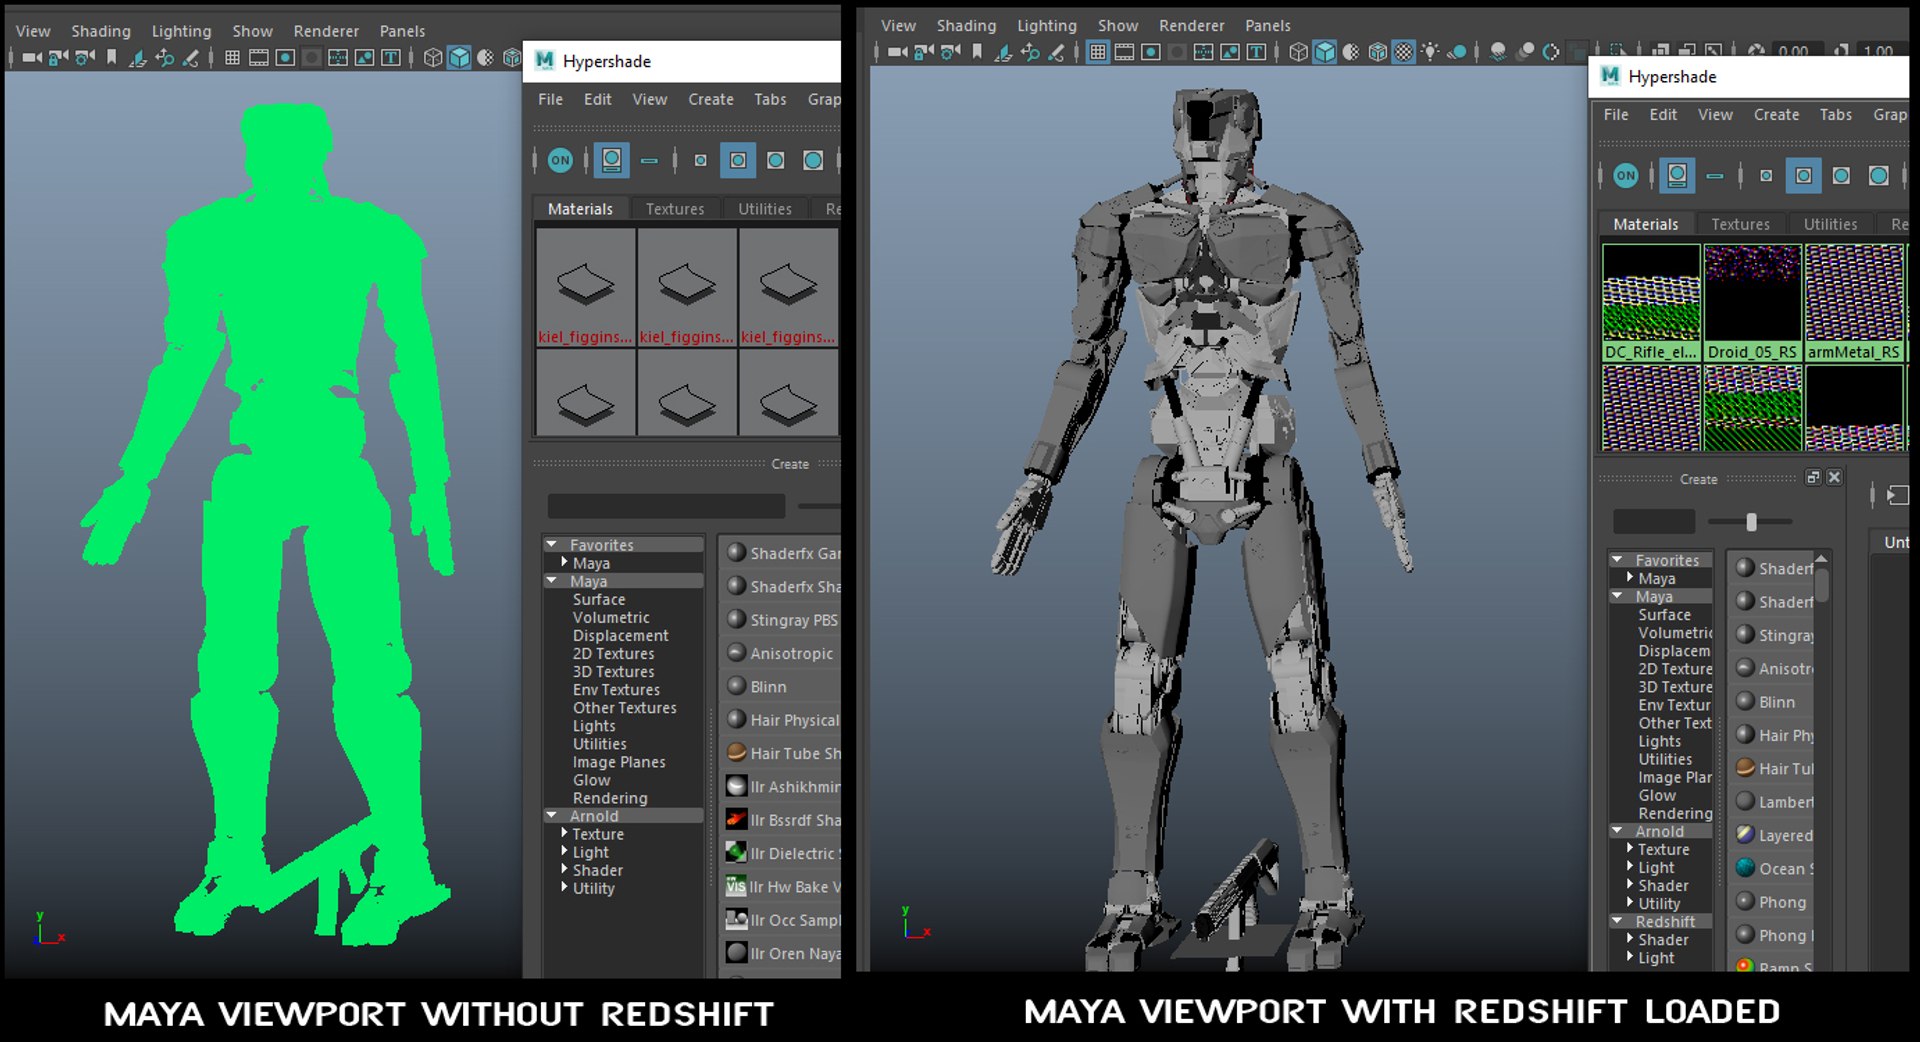Create Anisotropic shader in left Hypershade
Viewport: 1920px width, 1042px height.
(780, 653)
